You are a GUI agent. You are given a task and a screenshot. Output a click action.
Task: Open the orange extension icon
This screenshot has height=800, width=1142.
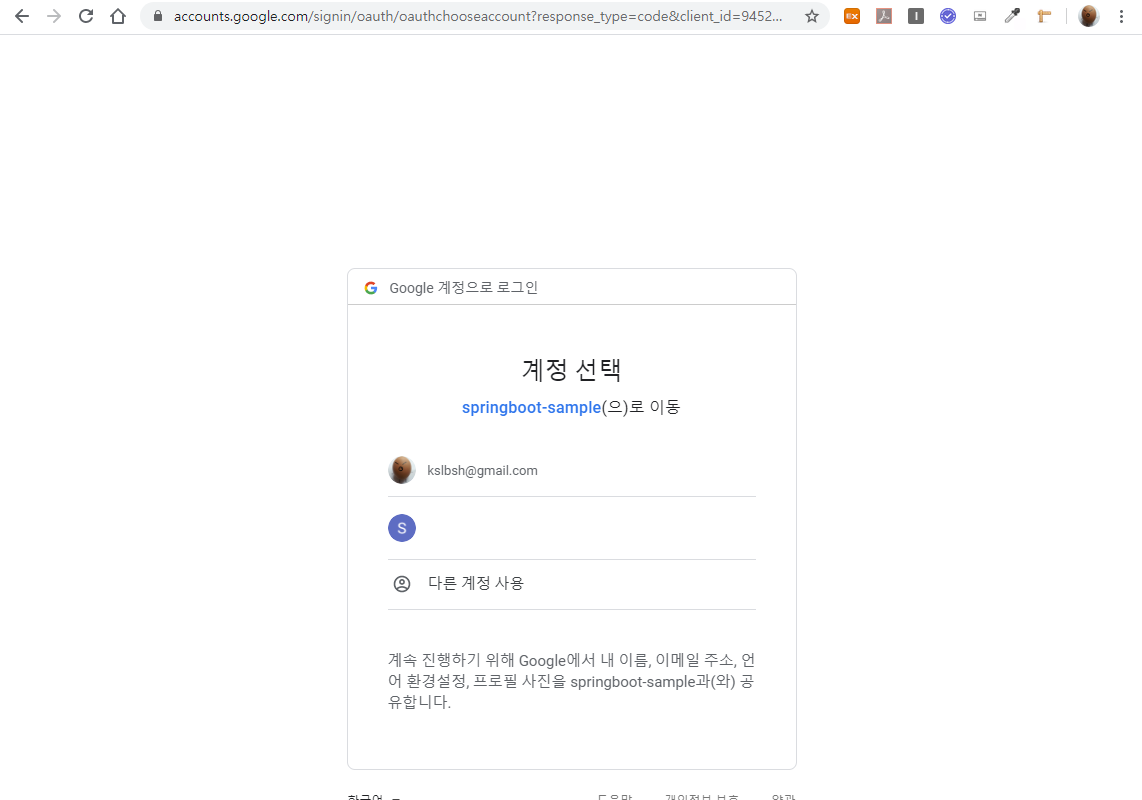point(851,16)
